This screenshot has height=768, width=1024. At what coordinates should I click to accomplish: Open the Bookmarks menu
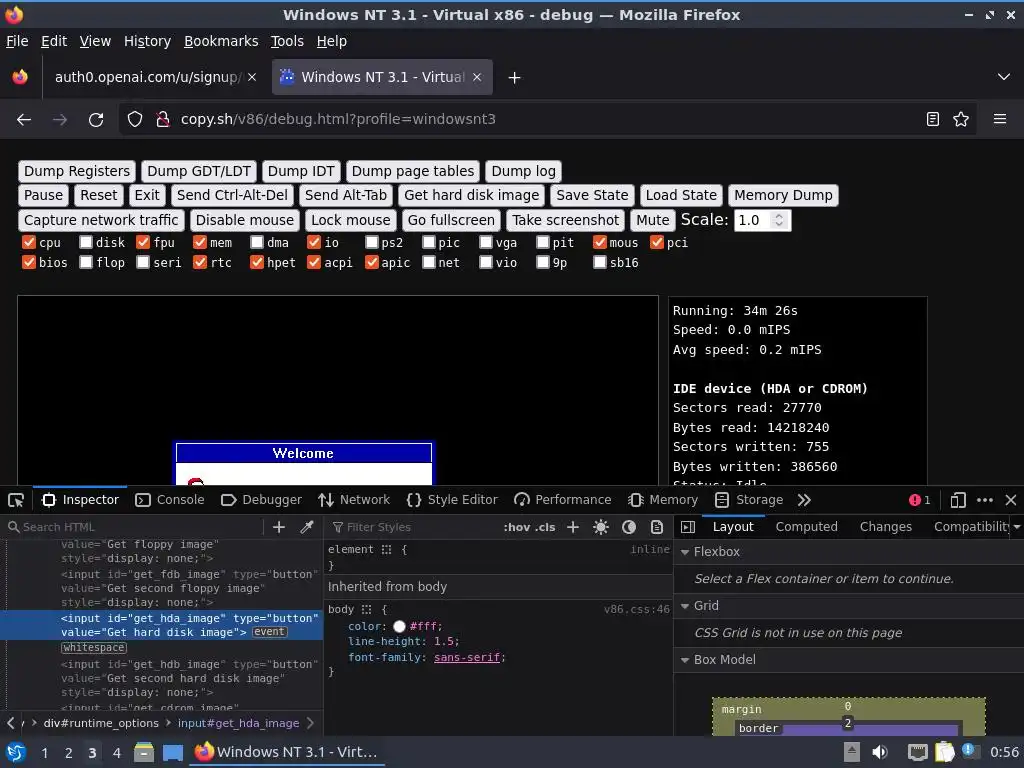pyautogui.click(x=221, y=41)
